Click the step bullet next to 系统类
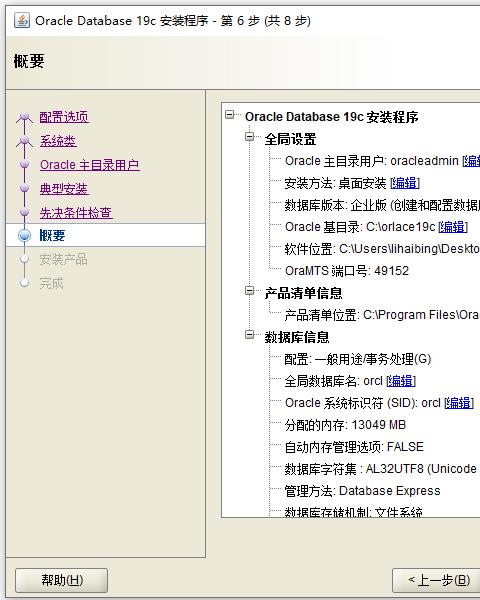 [24, 140]
